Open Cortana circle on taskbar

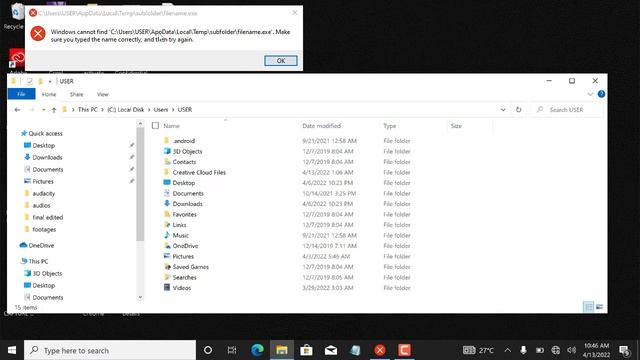(207, 350)
